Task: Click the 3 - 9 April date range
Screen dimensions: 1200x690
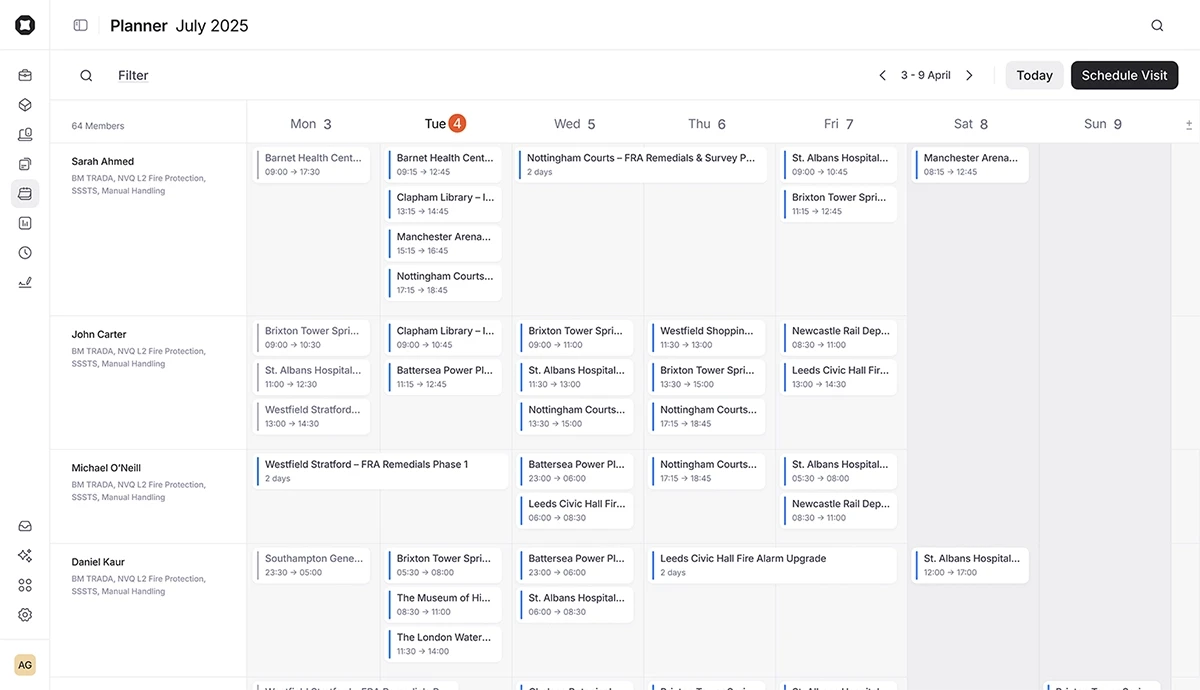Action: (x=925, y=75)
